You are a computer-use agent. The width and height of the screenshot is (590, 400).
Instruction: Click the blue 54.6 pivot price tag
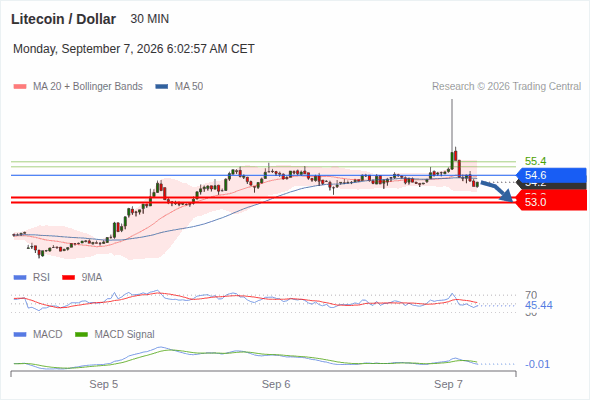tap(551, 175)
